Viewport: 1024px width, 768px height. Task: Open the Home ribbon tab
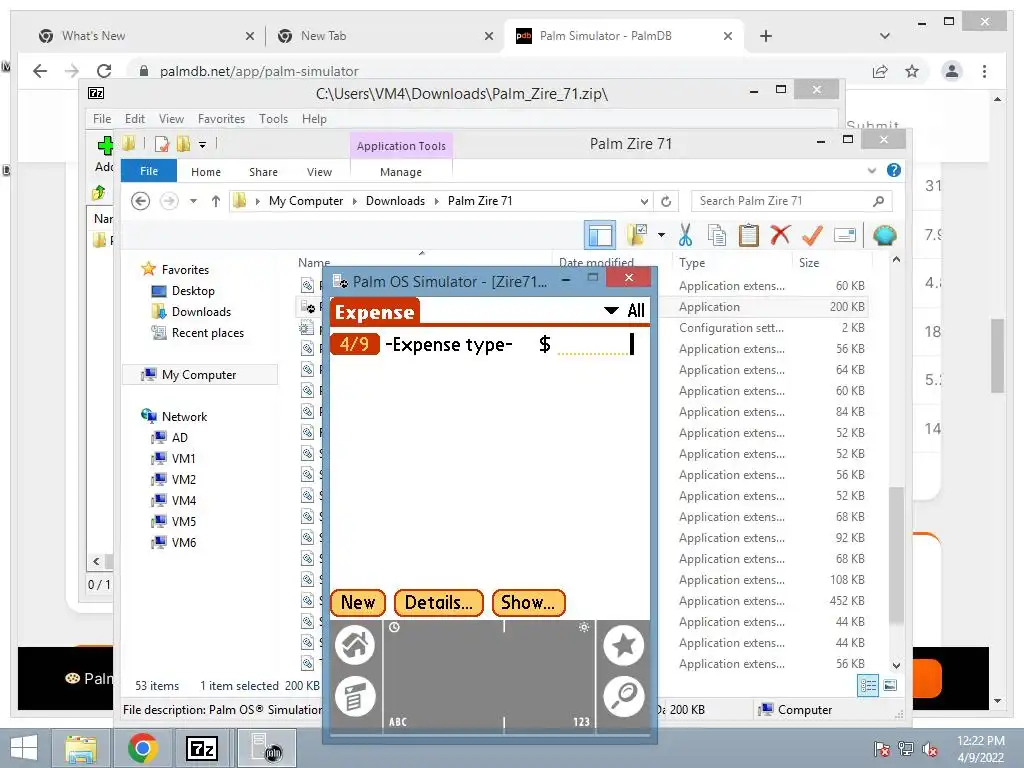(x=206, y=172)
